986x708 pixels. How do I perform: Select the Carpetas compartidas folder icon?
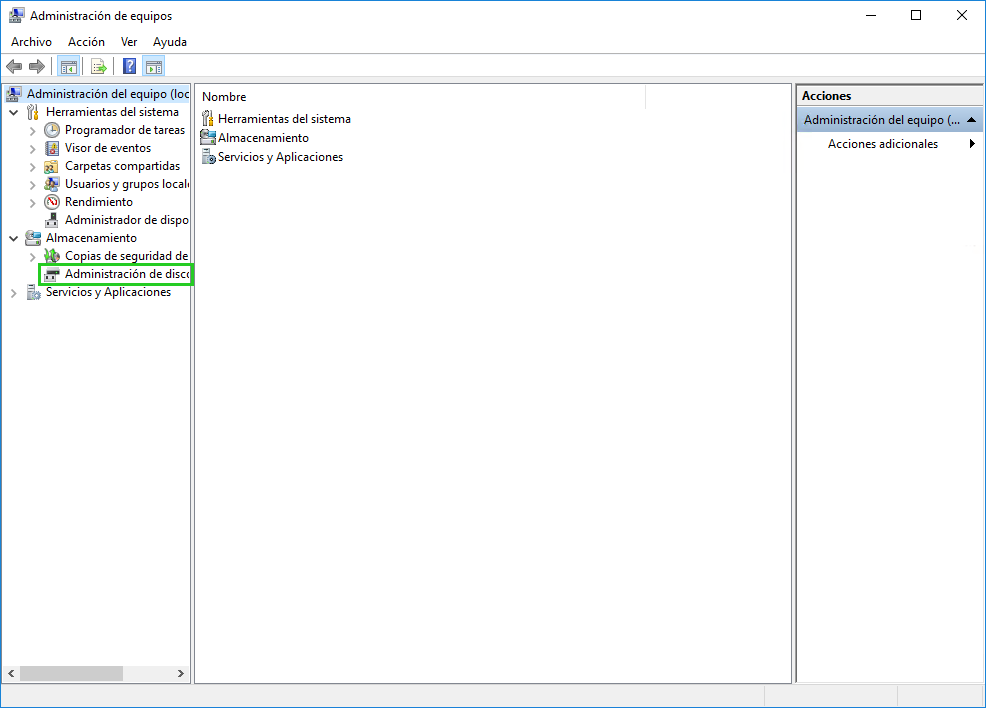(x=52, y=167)
